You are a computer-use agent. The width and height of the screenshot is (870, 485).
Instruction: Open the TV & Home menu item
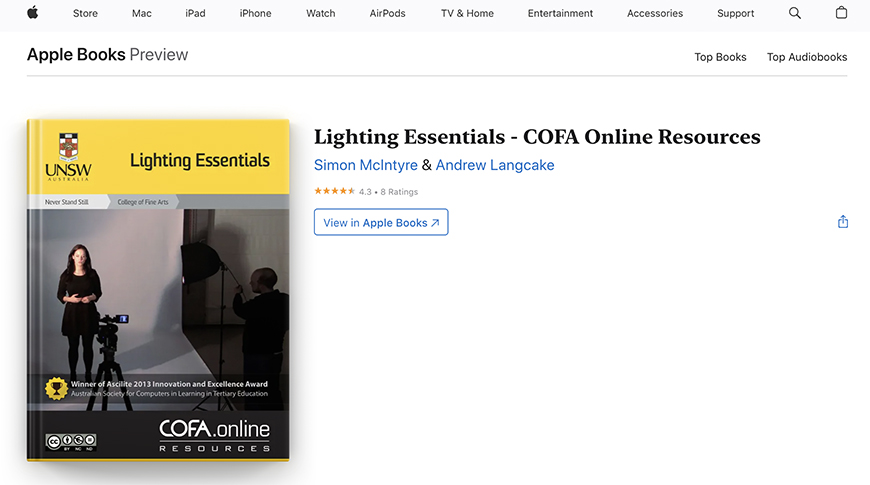[467, 13]
